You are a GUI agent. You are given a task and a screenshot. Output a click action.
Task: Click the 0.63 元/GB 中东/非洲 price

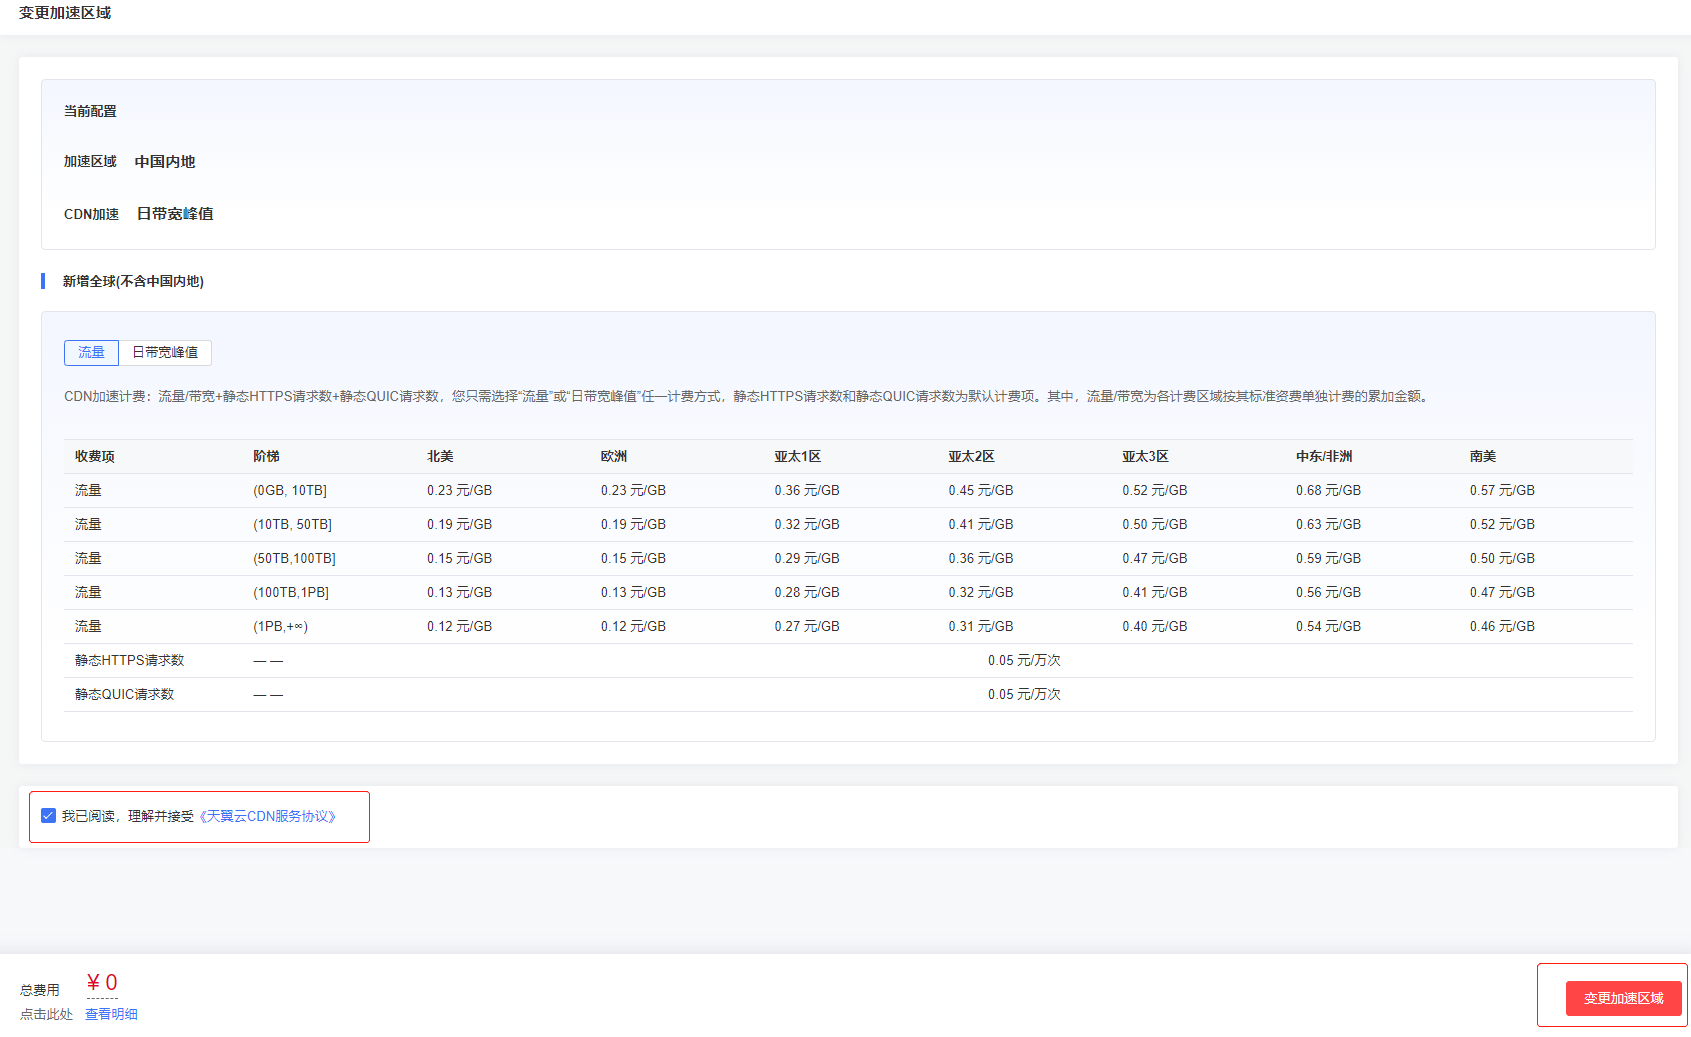click(1328, 524)
